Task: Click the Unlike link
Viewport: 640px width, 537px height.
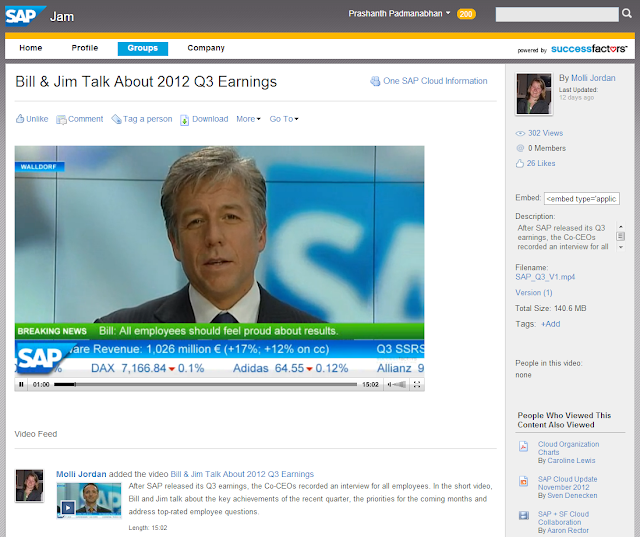Action: pyautogui.click(x=37, y=119)
